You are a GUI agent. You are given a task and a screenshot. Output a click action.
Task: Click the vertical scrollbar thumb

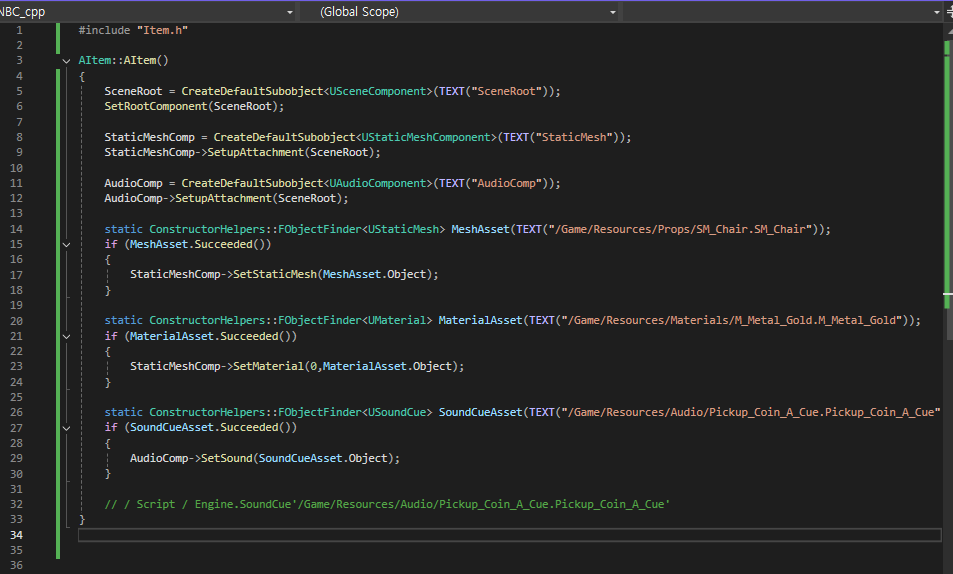(x=948, y=192)
